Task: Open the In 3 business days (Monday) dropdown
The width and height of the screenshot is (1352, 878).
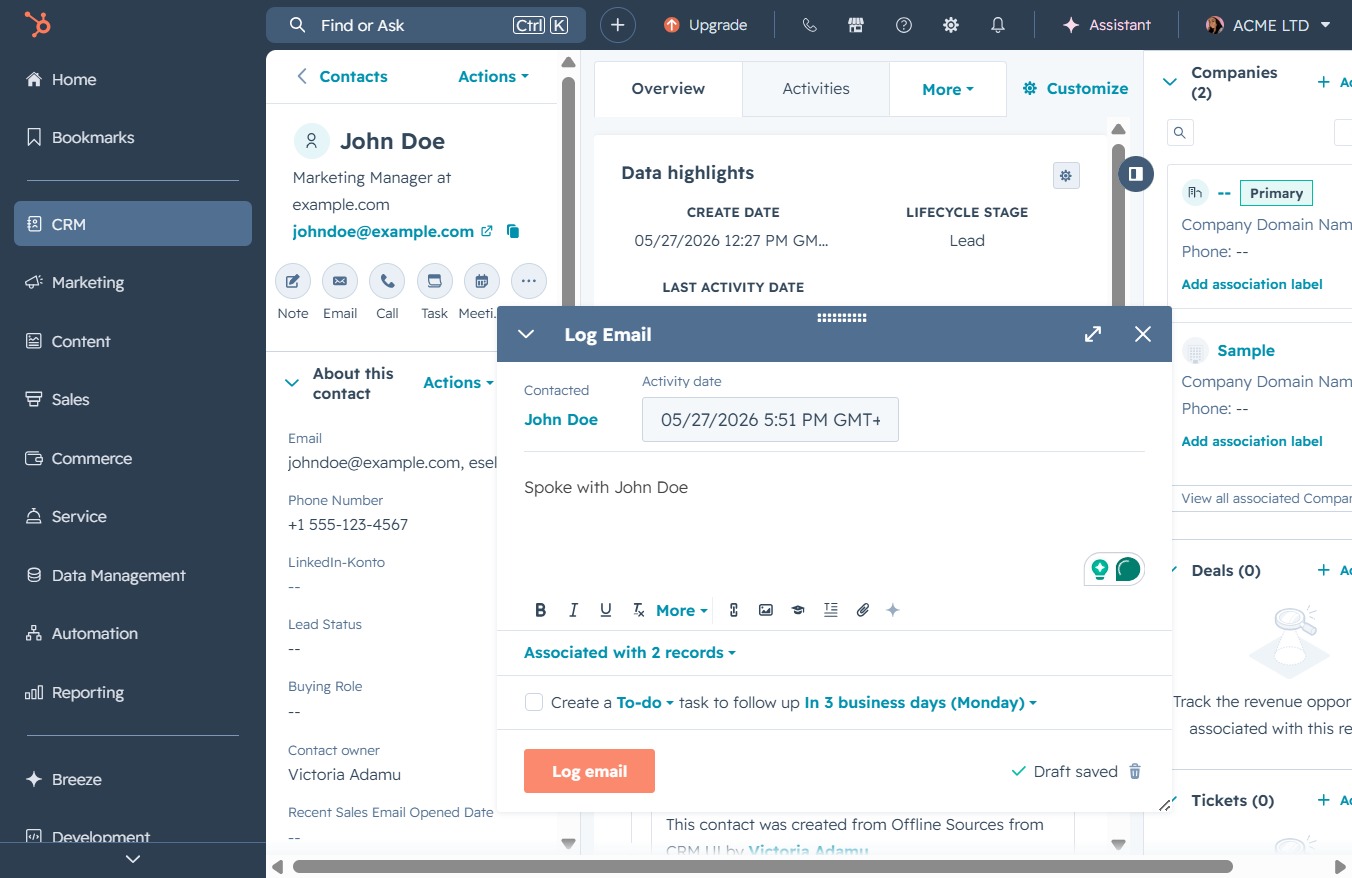Action: coord(920,702)
